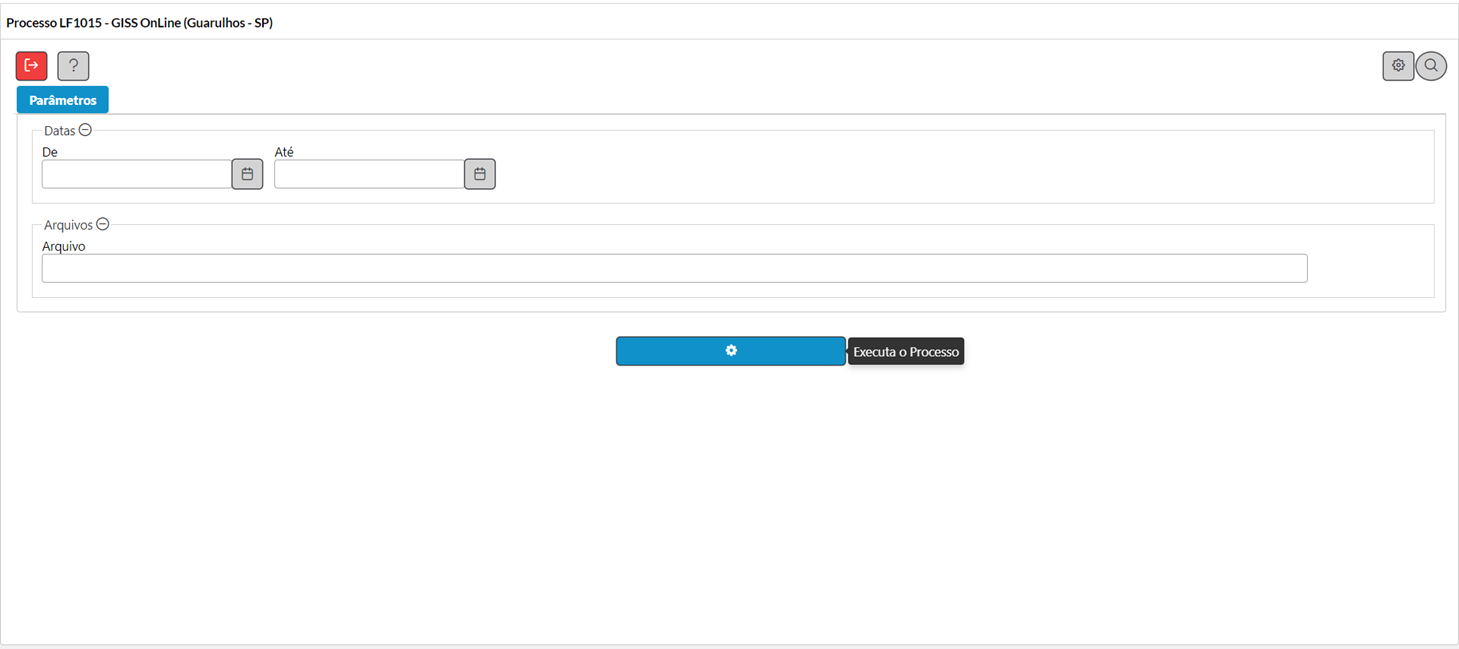Click the magnifier search icon
The width and height of the screenshot is (1459, 649).
pos(1431,66)
